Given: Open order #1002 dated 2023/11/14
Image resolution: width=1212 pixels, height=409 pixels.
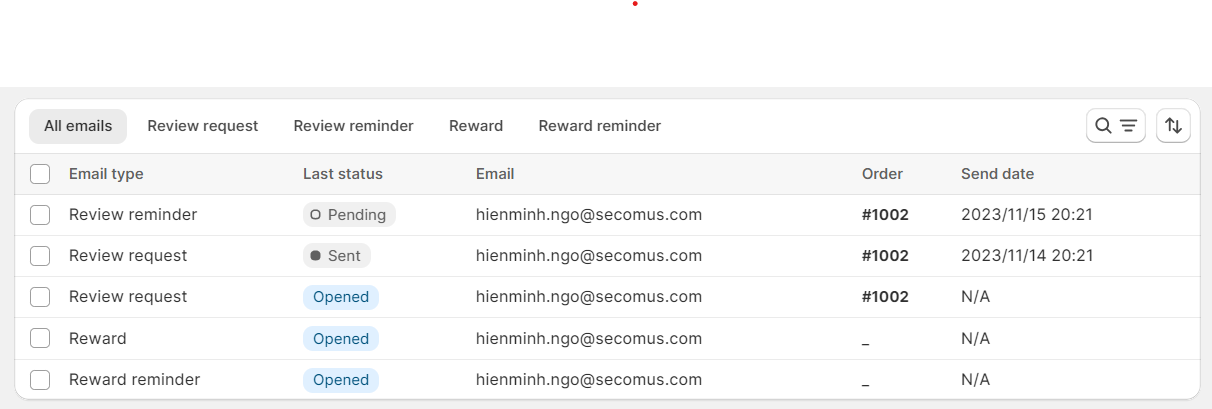Looking at the screenshot, I should pyautogui.click(x=885, y=256).
